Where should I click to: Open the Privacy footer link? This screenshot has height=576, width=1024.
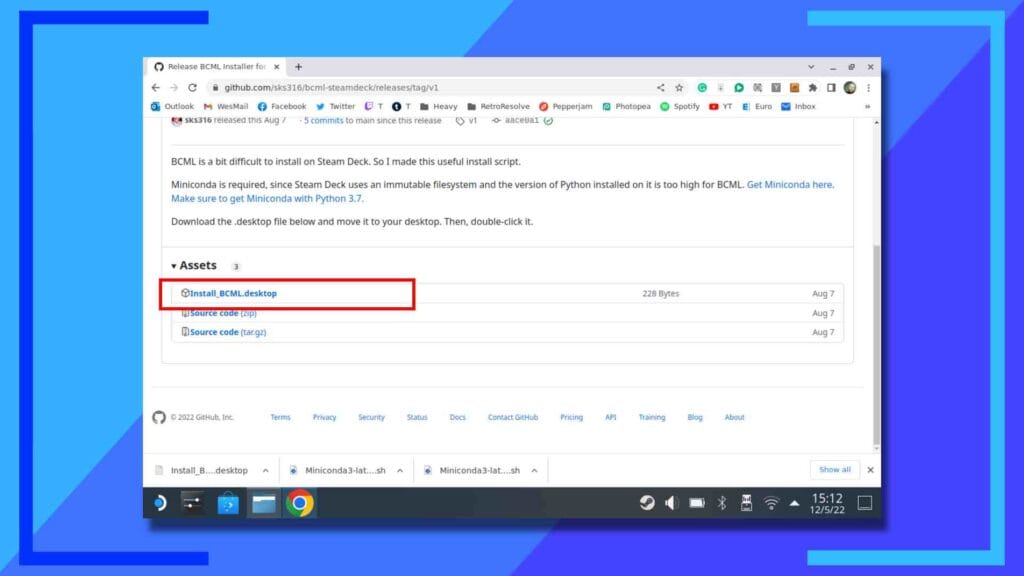[324, 417]
